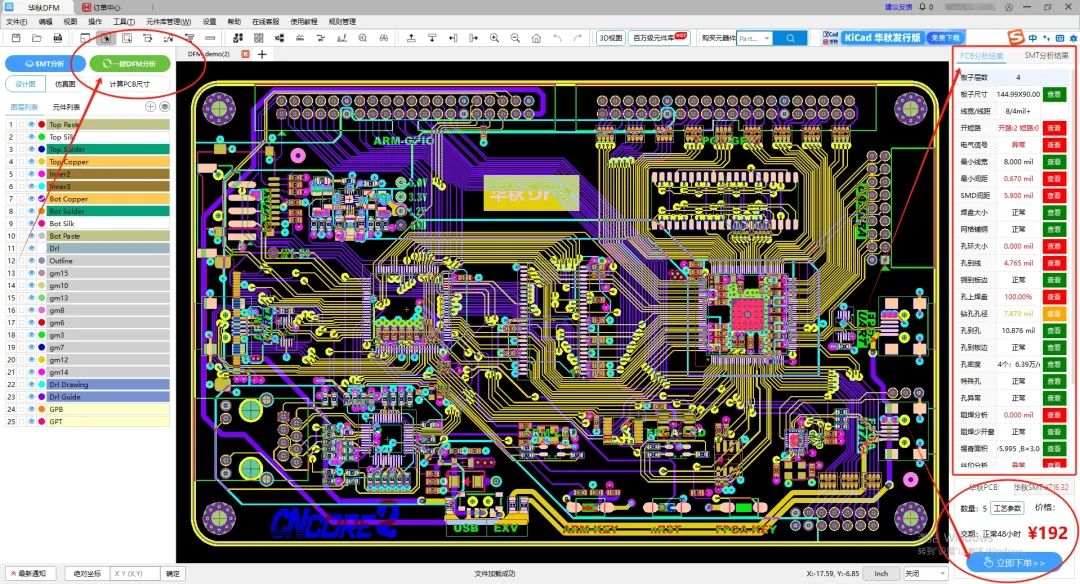Open the 工具 menu
Viewport: 1080px width, 584px height.
tap(123, 21)
